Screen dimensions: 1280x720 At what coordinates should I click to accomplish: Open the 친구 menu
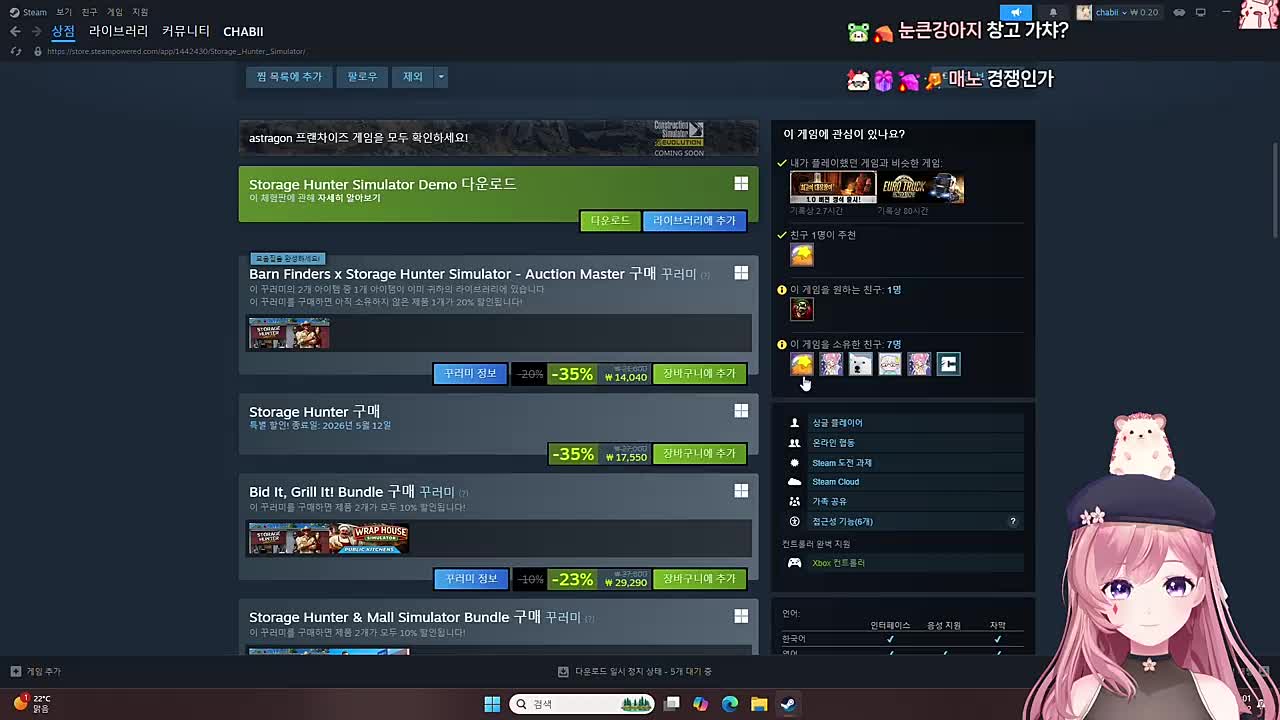tap(90, 12)
